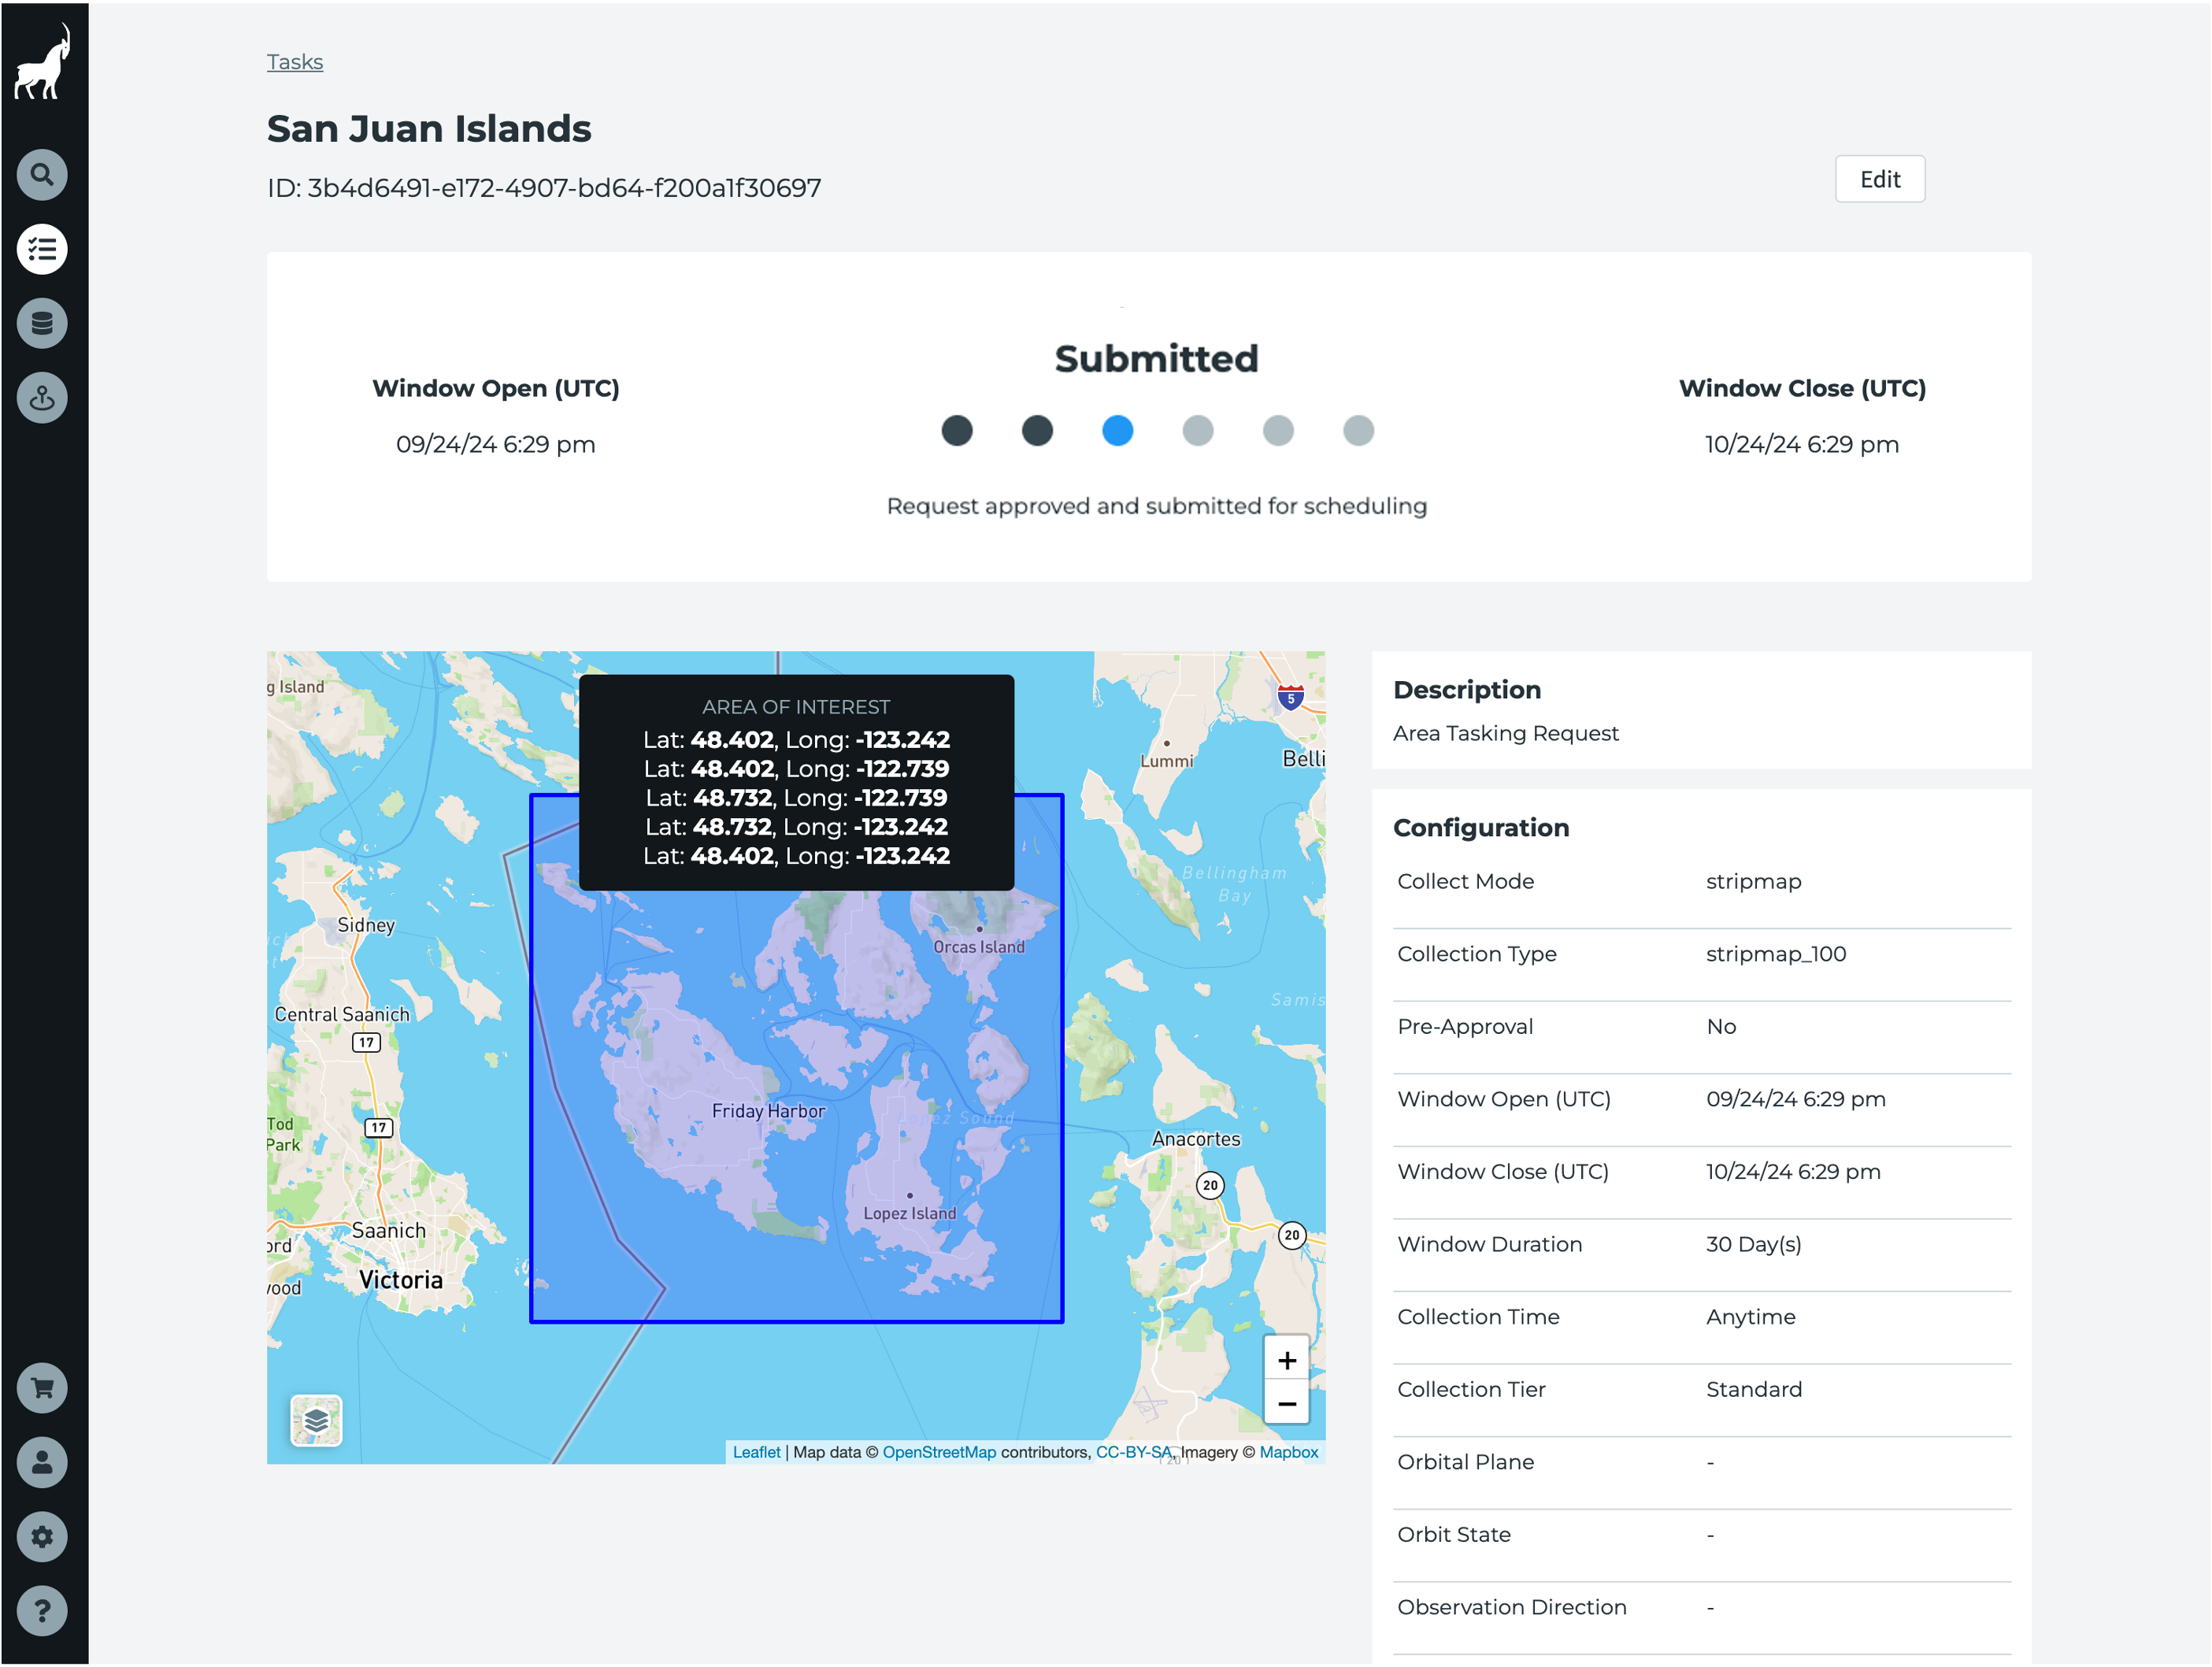Click the first dark status step dot

[x=957, y=431]
